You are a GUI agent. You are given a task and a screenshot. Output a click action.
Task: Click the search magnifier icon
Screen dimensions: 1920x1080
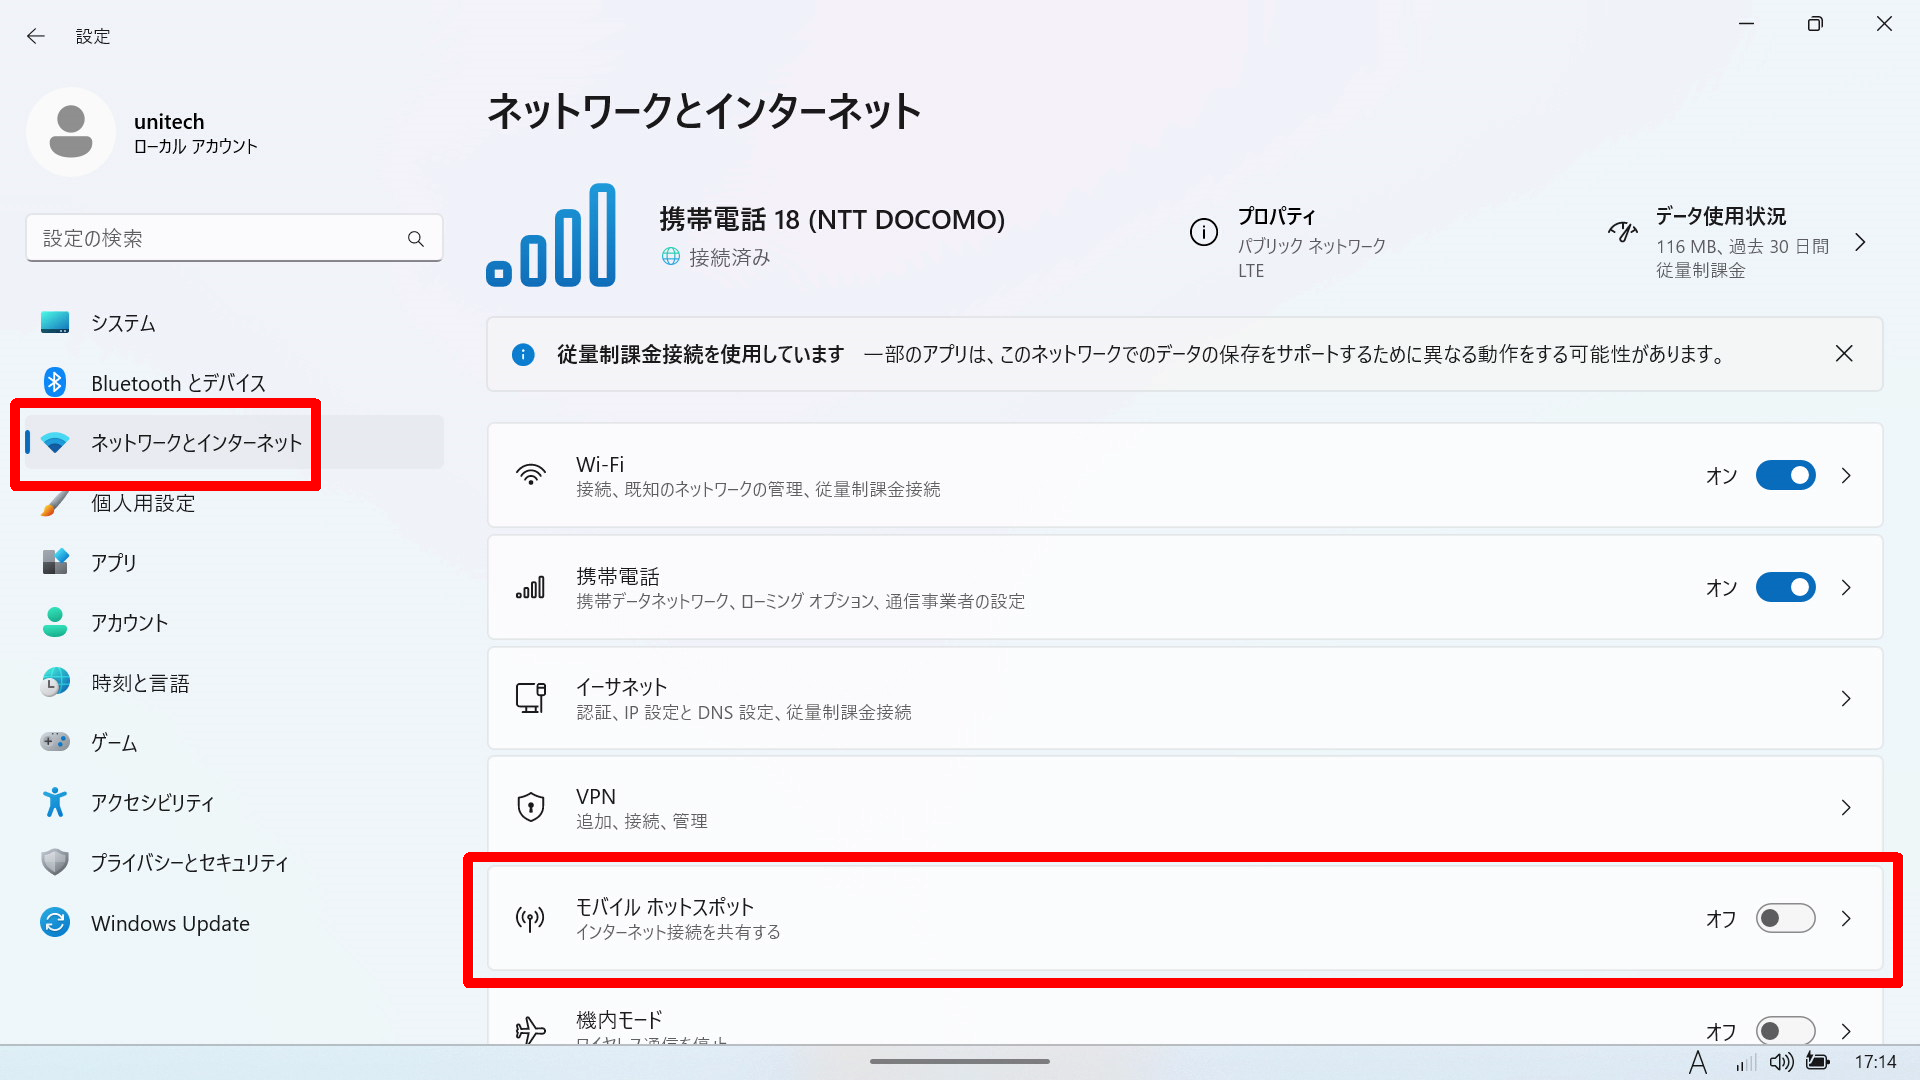[416, 239]
